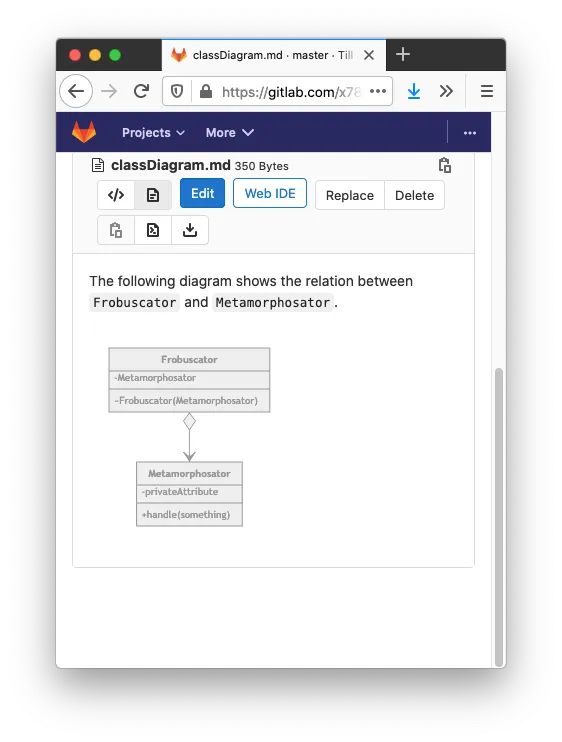Image resolution: width=562 pixels, height=742 pixels.
Task: Click the blue Edit button
Action: click(x=202, y=193)
